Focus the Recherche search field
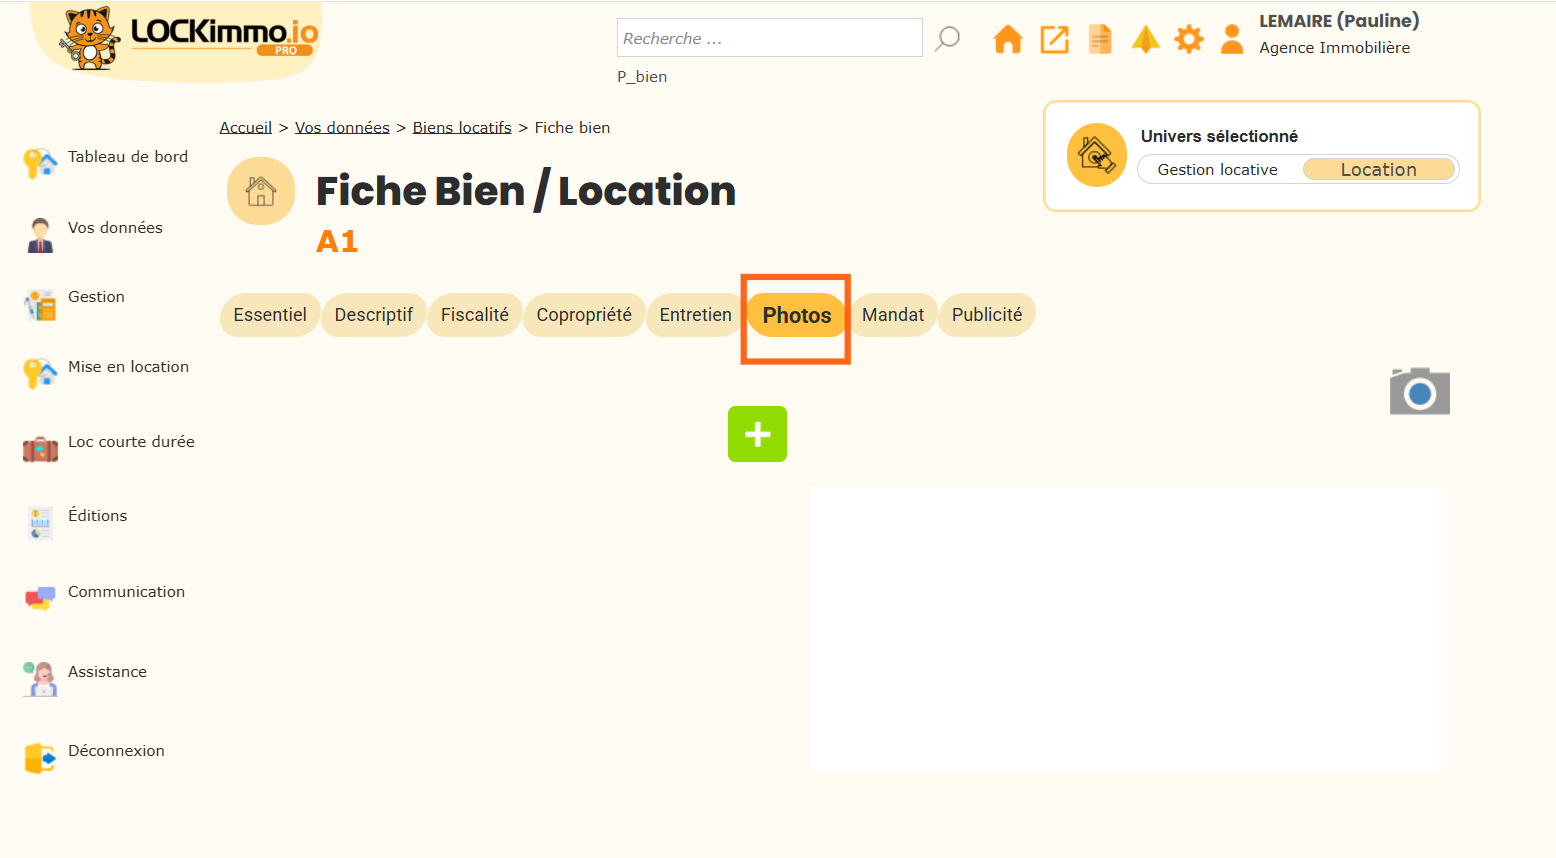 click(x=768, y=38)
